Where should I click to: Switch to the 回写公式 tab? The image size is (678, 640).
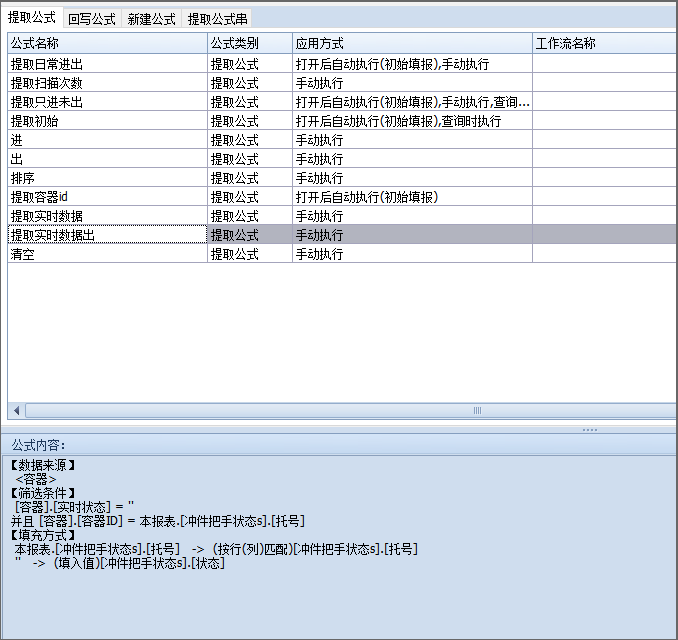tap(92, 19)
